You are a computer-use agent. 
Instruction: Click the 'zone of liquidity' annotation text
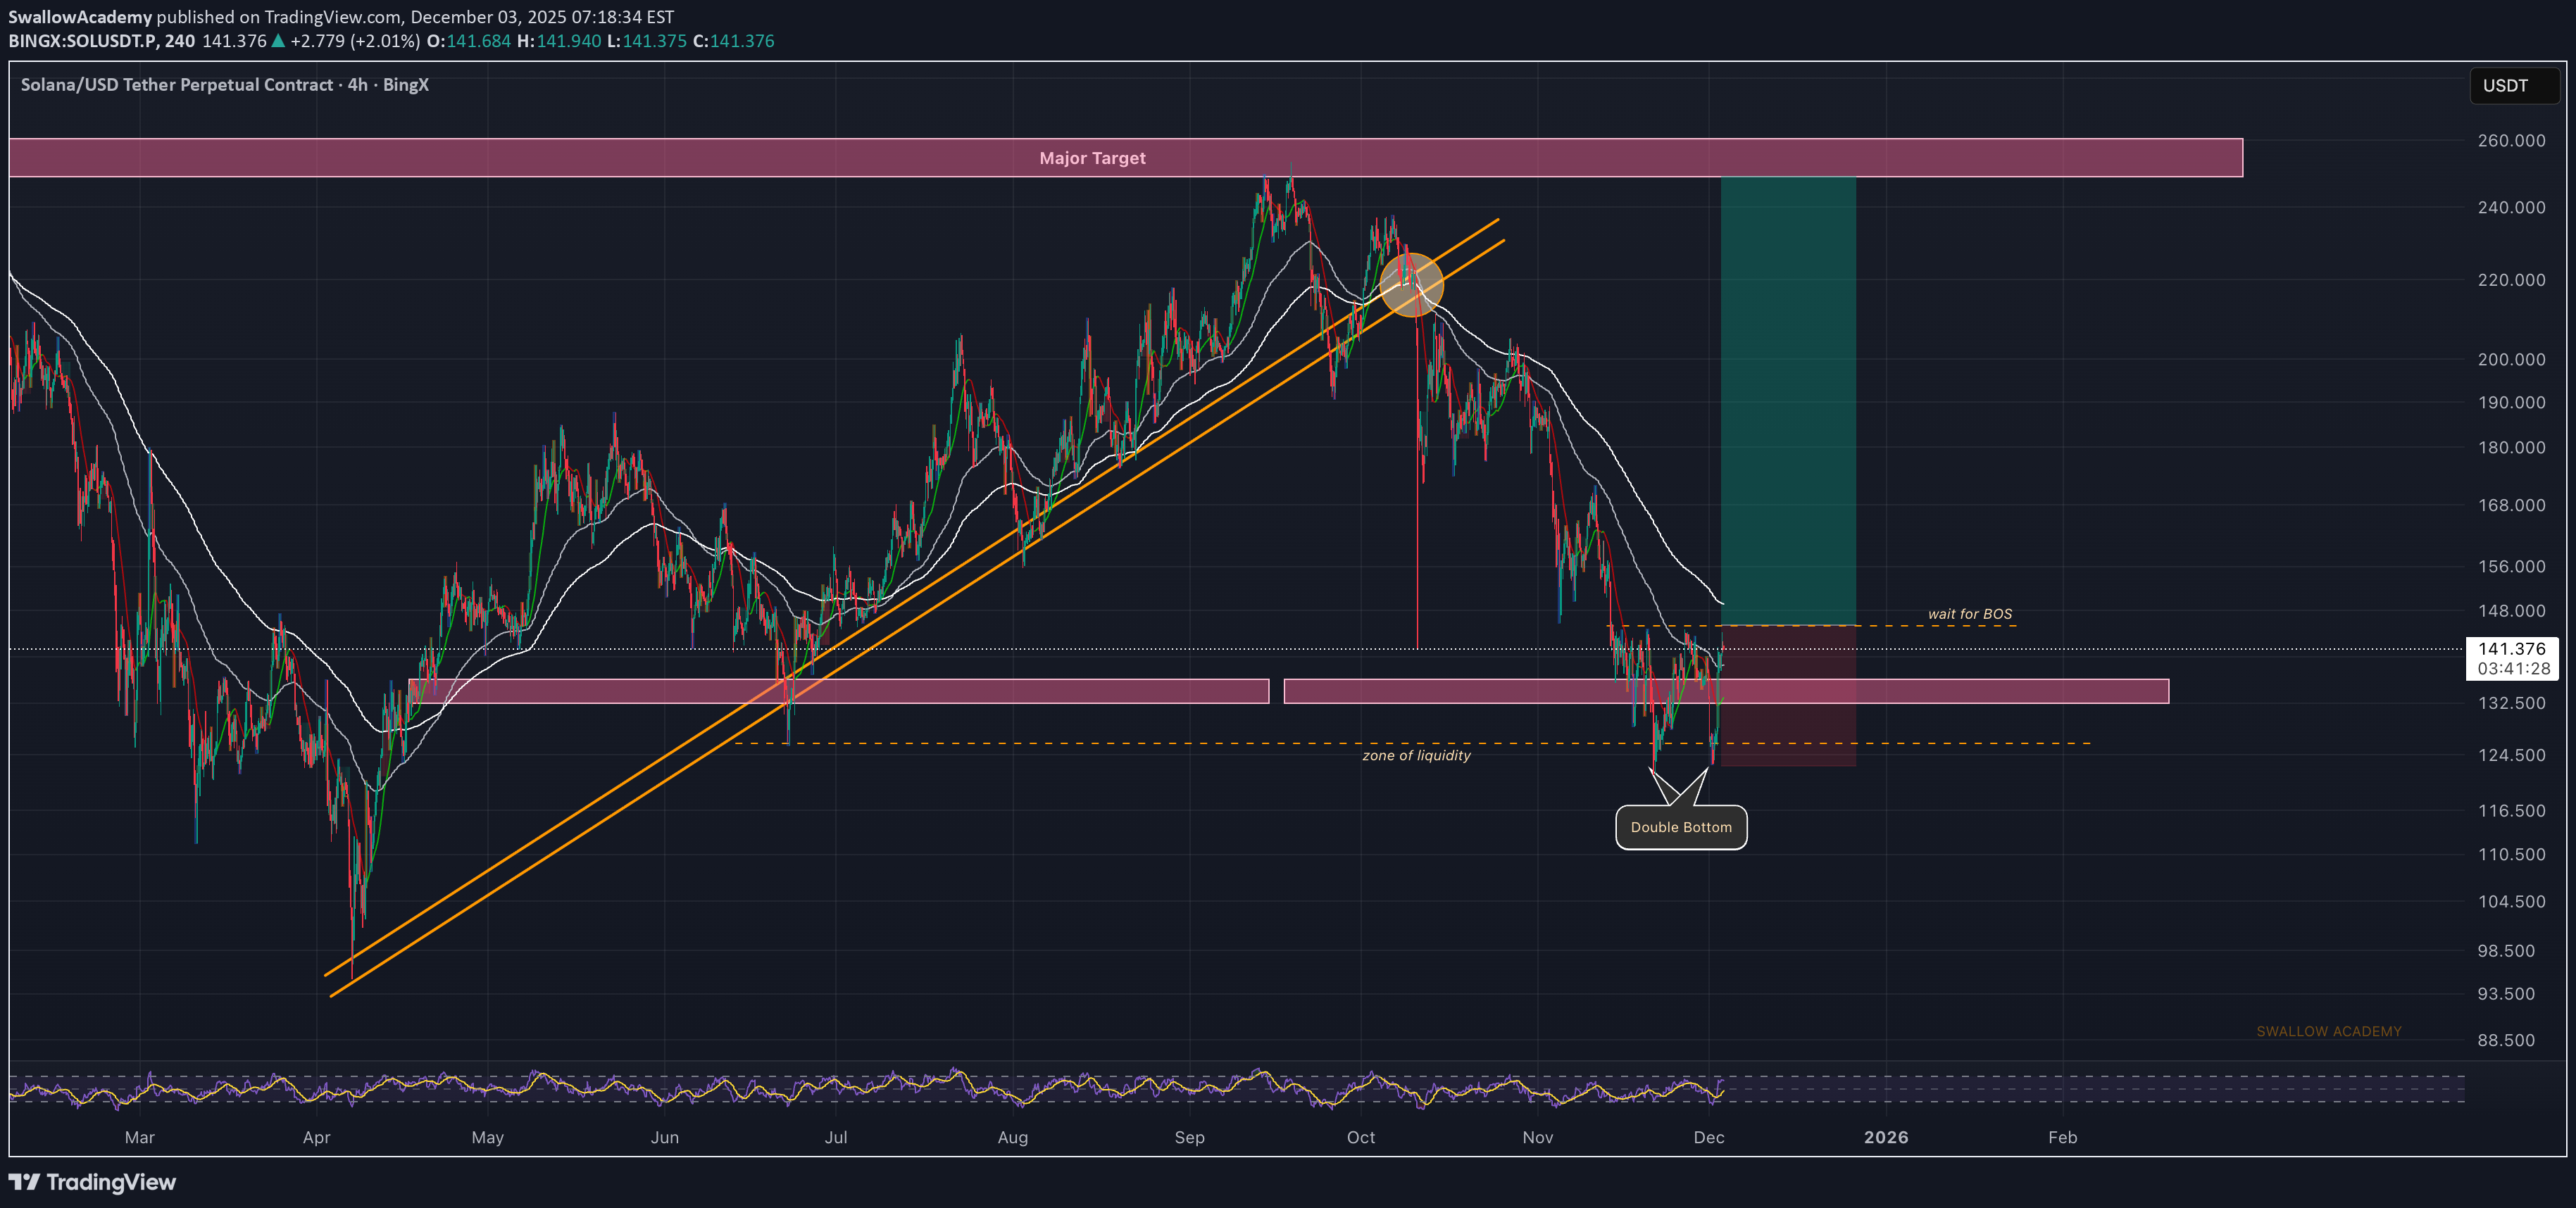(x=1416, y=755)
